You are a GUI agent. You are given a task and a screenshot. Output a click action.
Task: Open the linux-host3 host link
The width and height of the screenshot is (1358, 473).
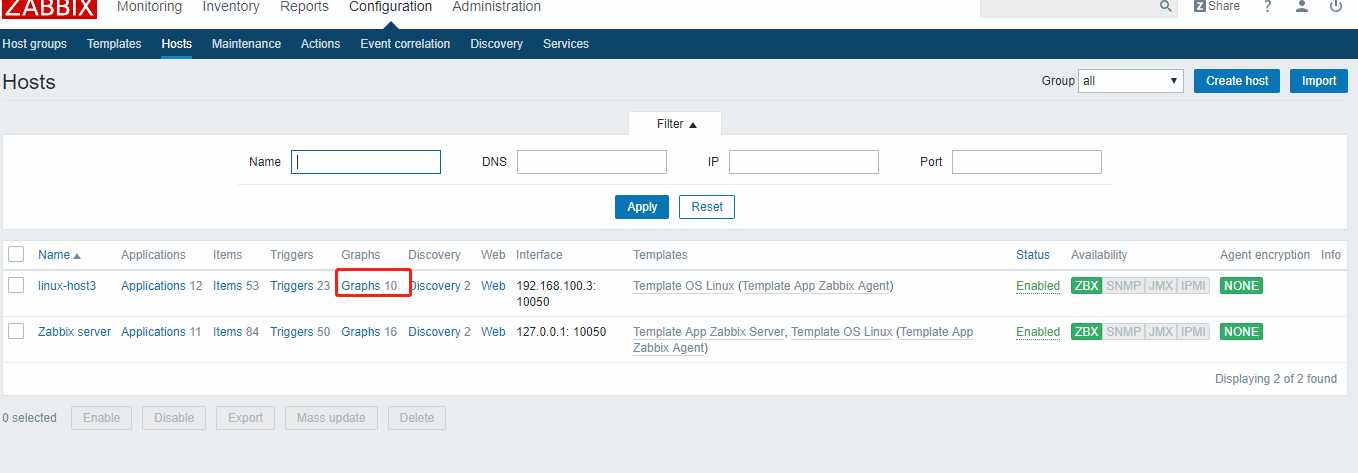[67, 286]
